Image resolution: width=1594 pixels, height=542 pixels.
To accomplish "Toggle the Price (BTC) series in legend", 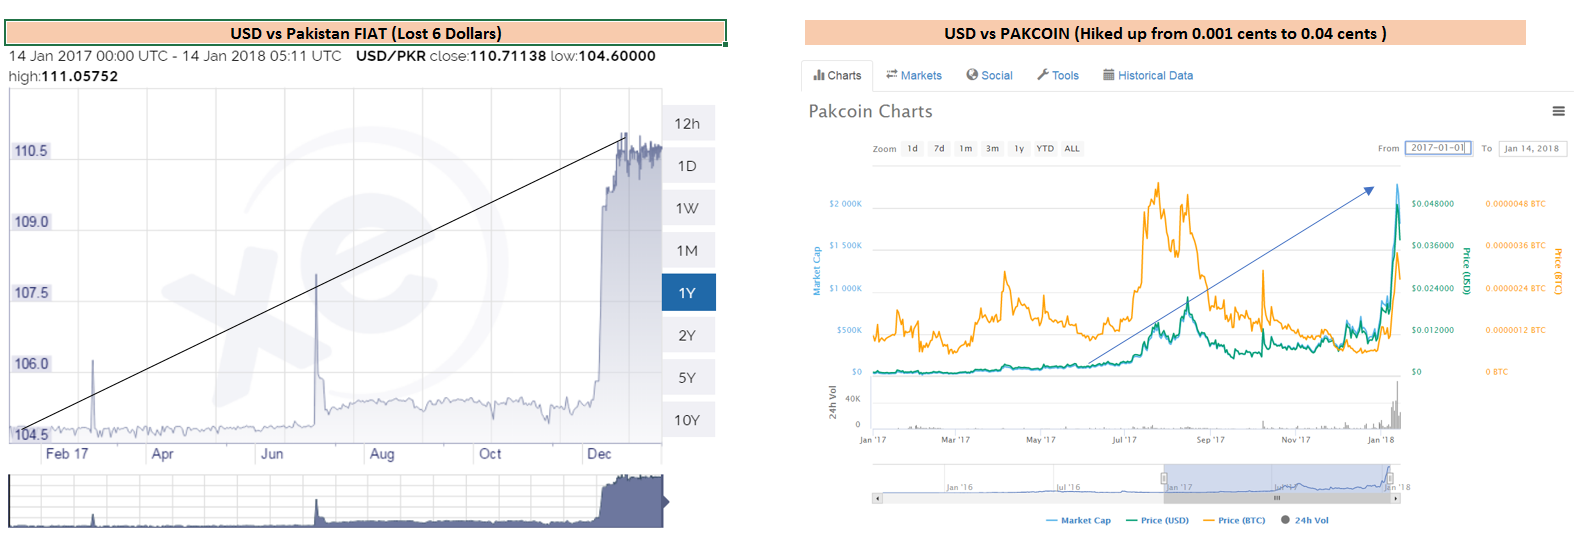I will pos(1234,520).
